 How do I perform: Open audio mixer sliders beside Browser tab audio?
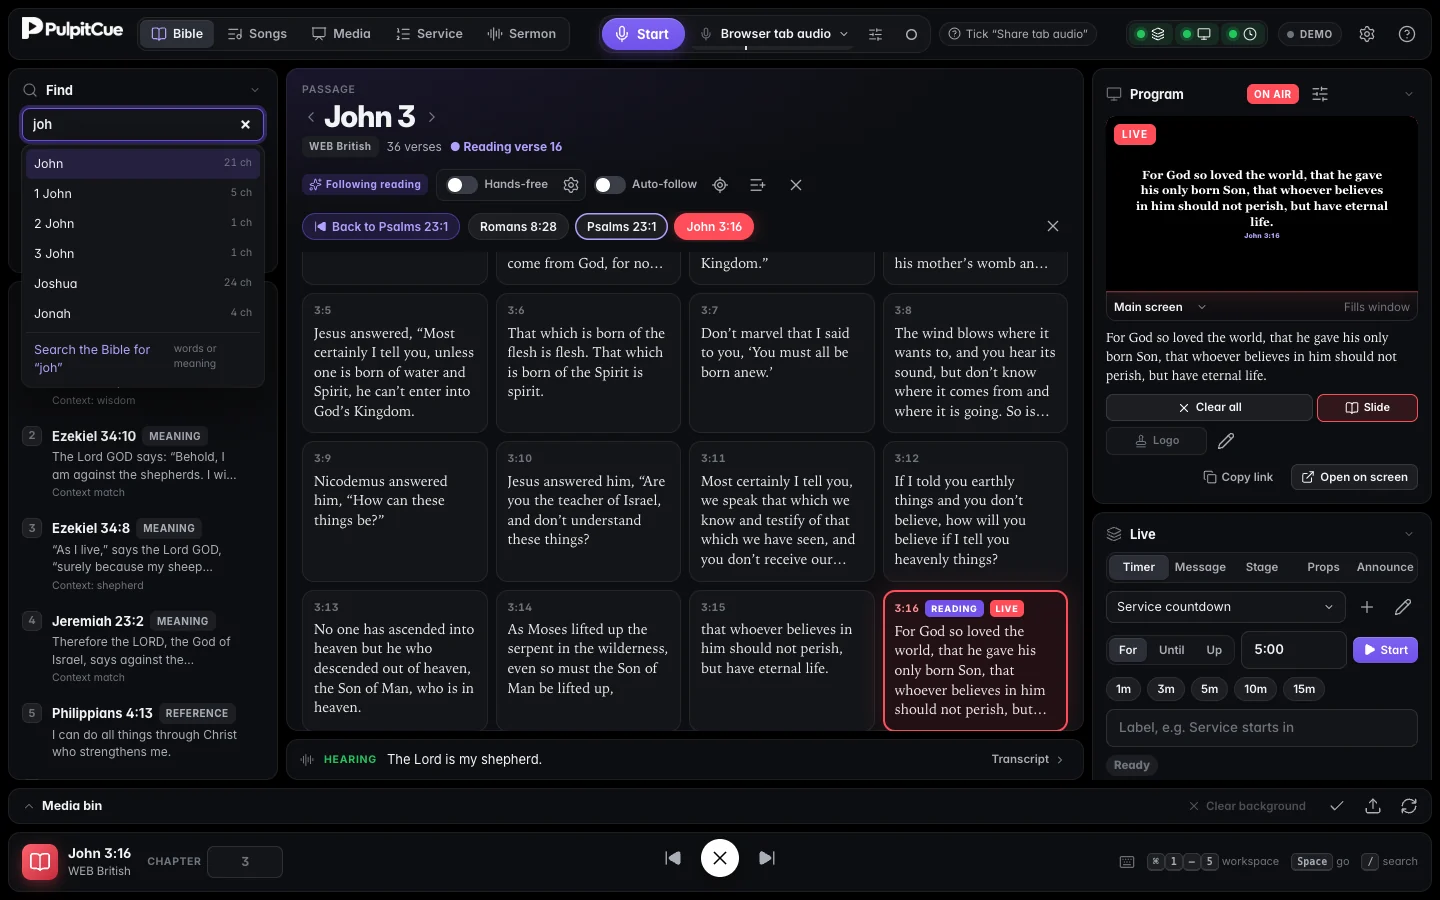click(x=875, y=34)
